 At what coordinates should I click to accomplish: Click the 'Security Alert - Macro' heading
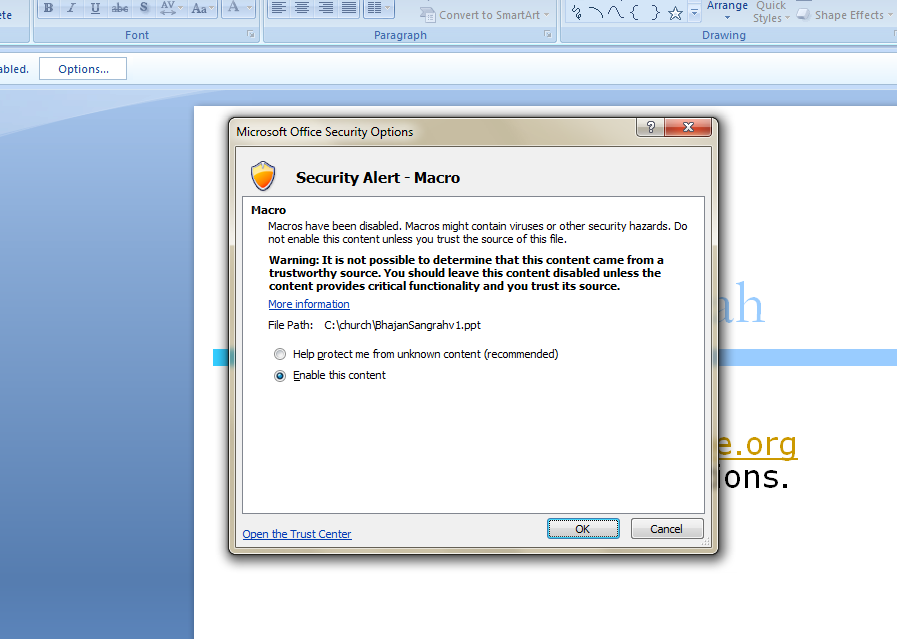click(x=378, y=178)
